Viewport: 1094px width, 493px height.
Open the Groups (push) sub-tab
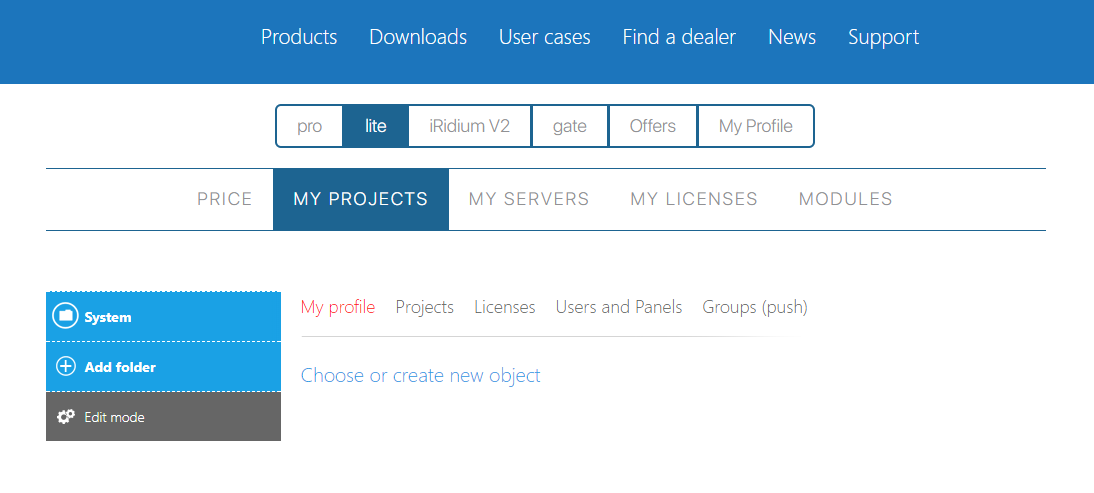coord(755,307)
